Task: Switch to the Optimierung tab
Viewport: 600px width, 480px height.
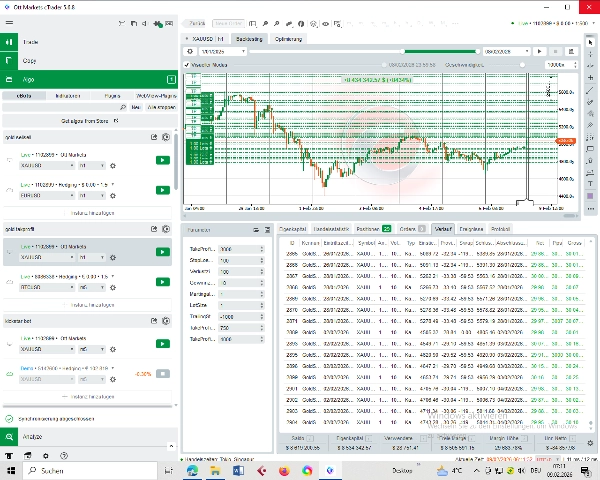Action: [x=288, y=39]
